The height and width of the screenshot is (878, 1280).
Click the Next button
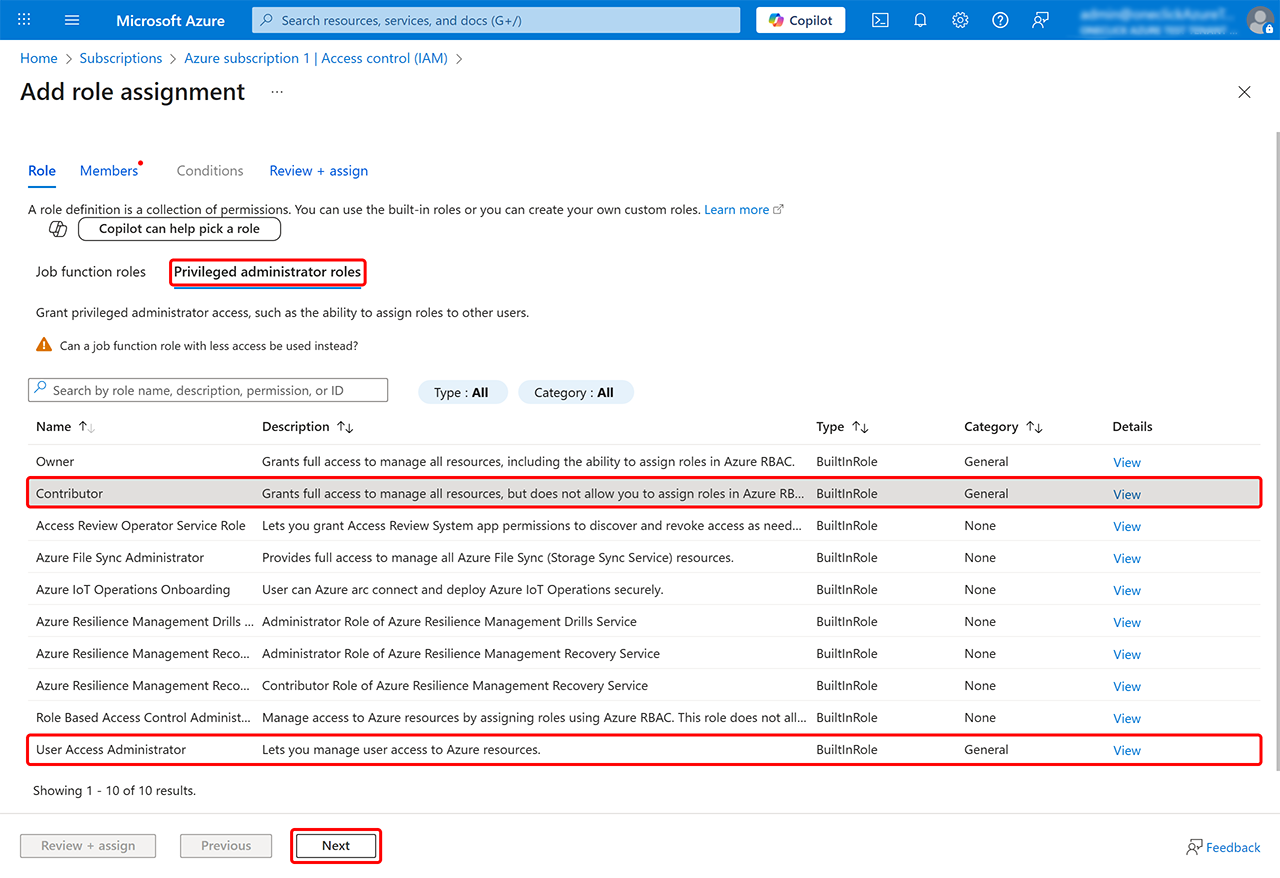(336, 846)
